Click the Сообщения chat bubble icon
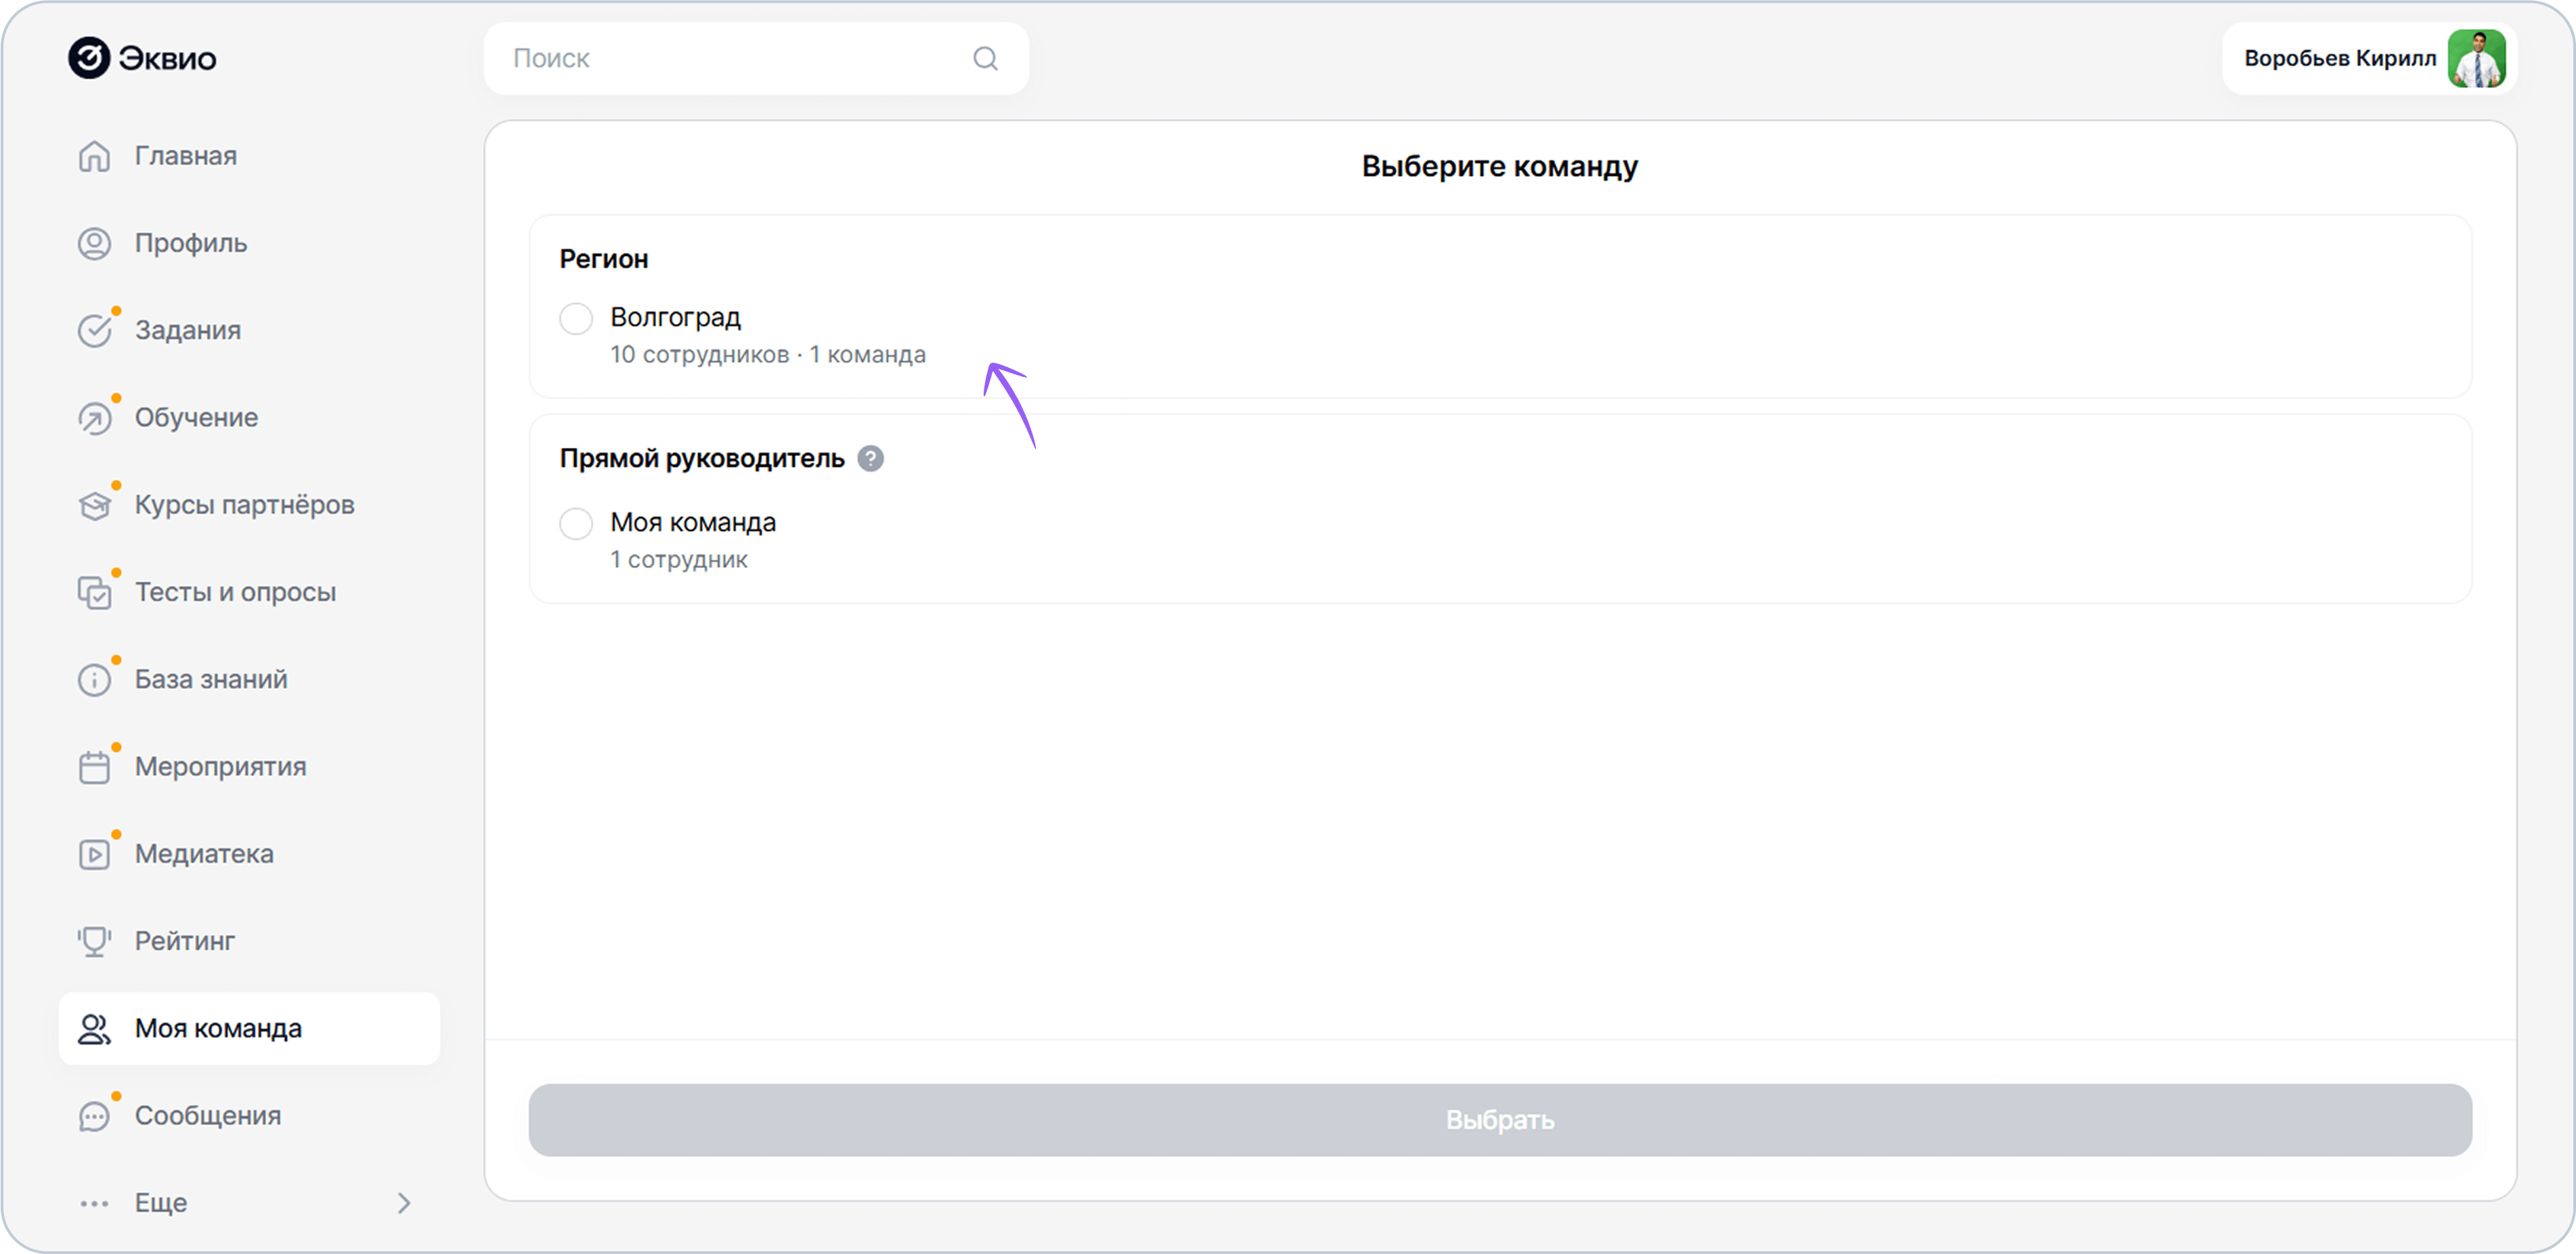The height and width of the screenshot is (1254, 2576). (94, 1116)
